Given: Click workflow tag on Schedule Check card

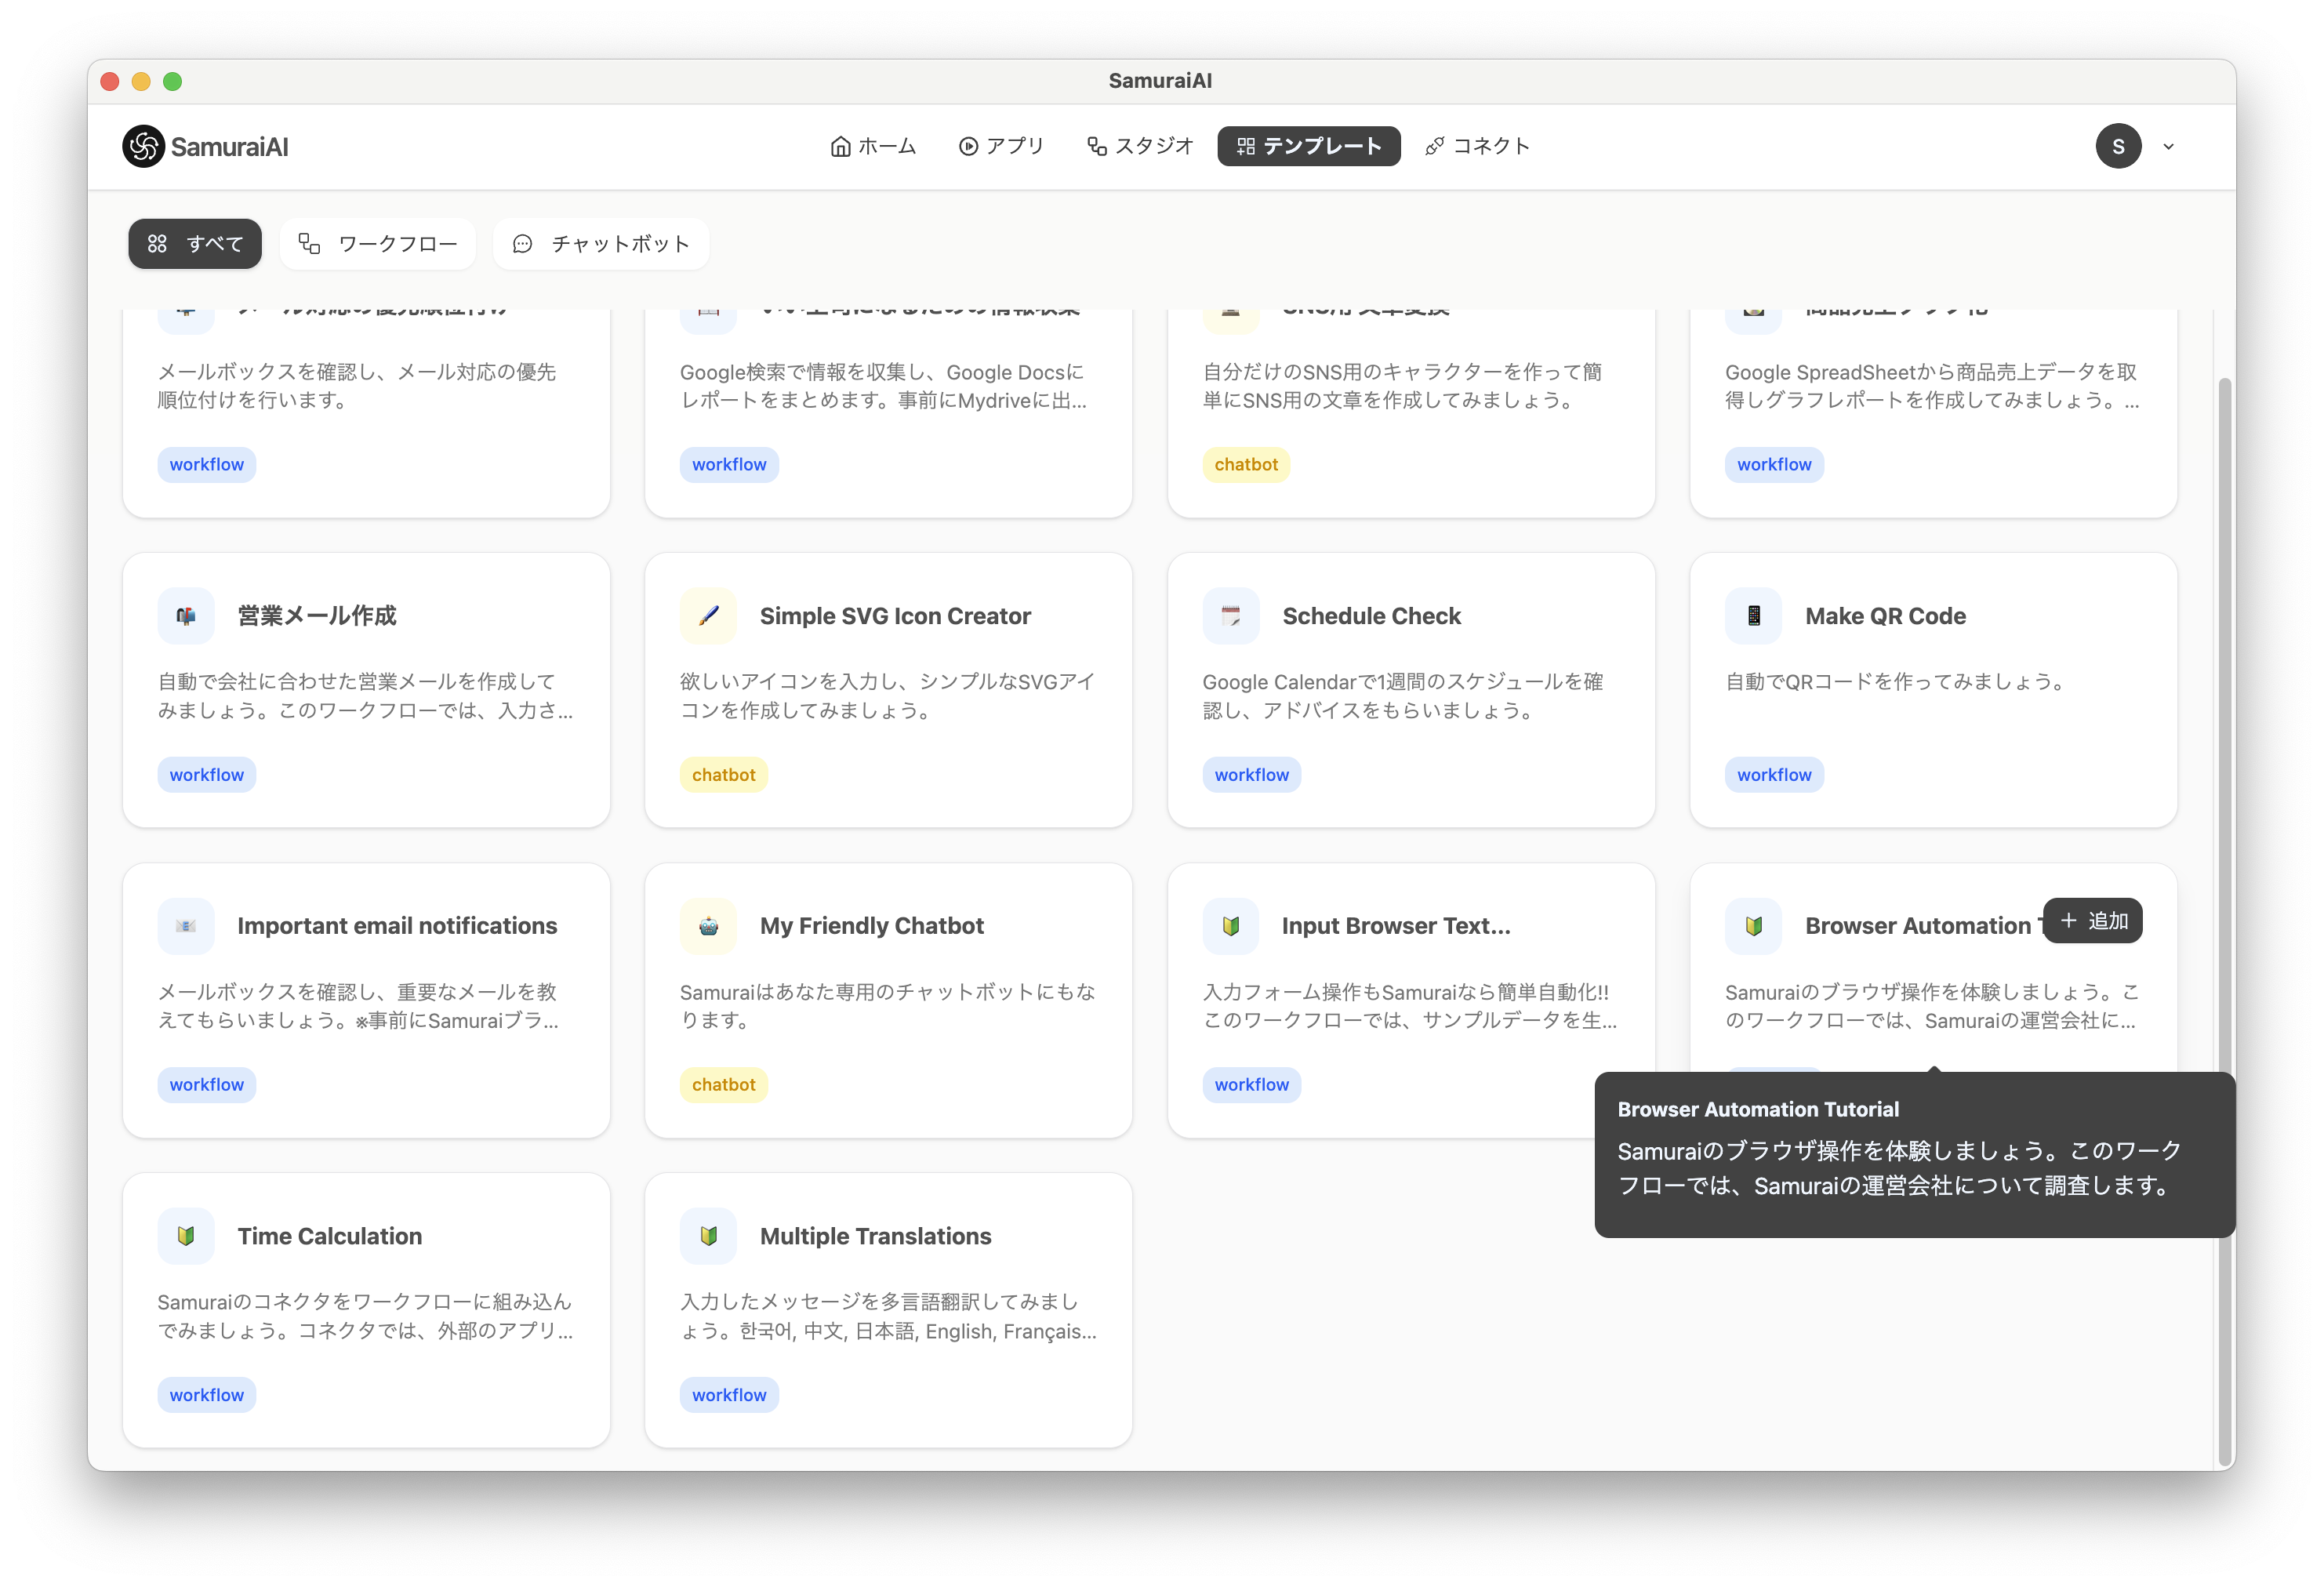Looking at the screenshot, I should coord(1251,775).
